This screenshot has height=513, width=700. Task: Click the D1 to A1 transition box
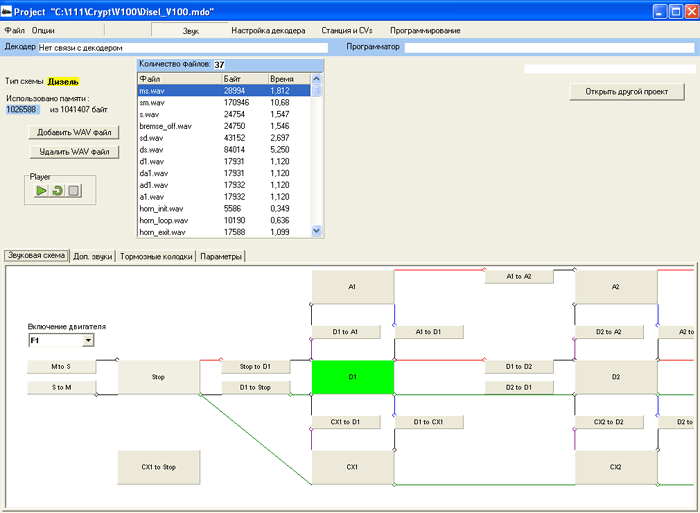tap(346, 332)
